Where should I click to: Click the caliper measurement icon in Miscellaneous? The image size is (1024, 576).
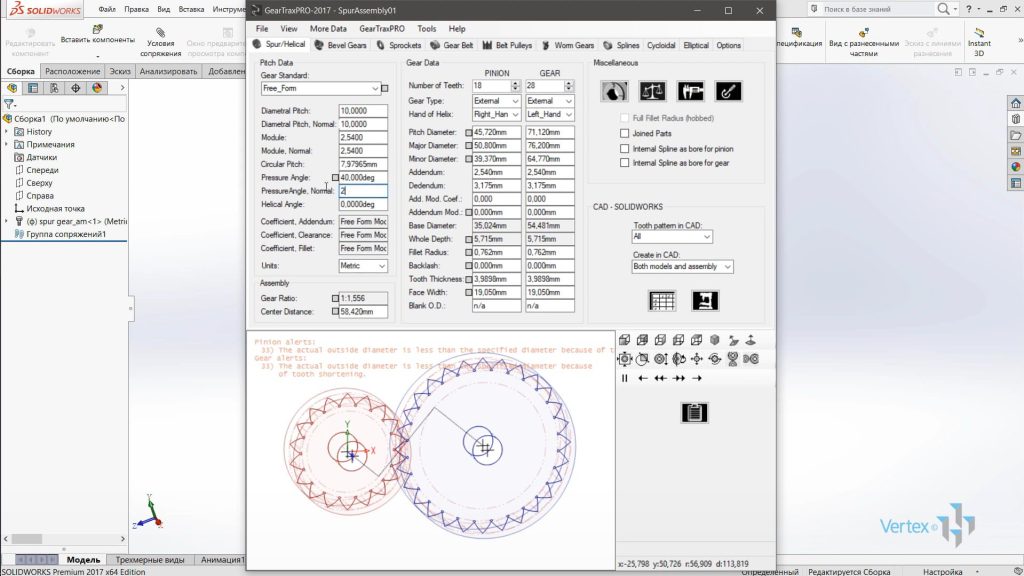point(690,91)
